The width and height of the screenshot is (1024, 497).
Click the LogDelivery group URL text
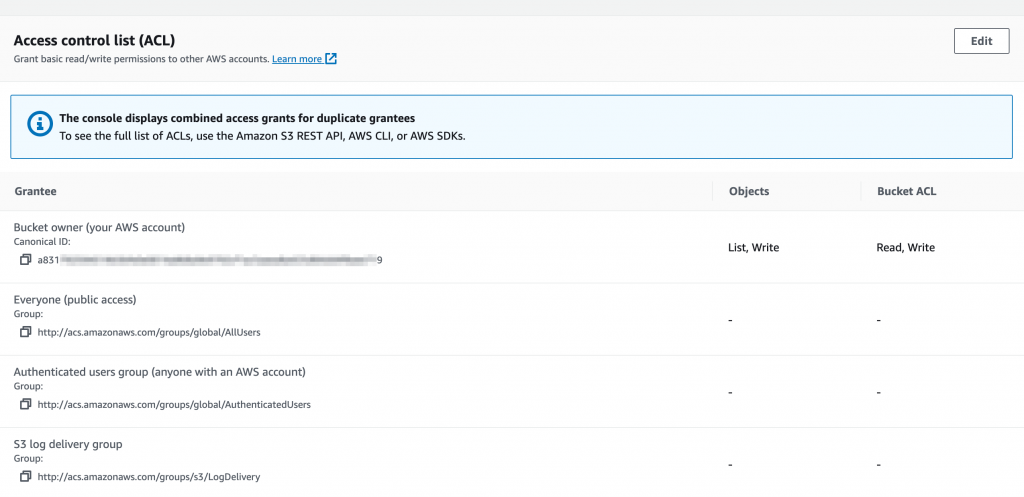149,477
